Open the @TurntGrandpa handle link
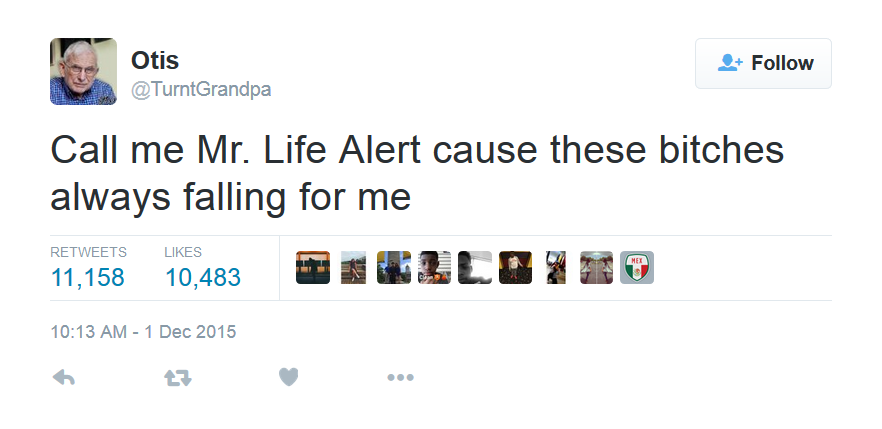The image size is (882, 429). point(201,89)
